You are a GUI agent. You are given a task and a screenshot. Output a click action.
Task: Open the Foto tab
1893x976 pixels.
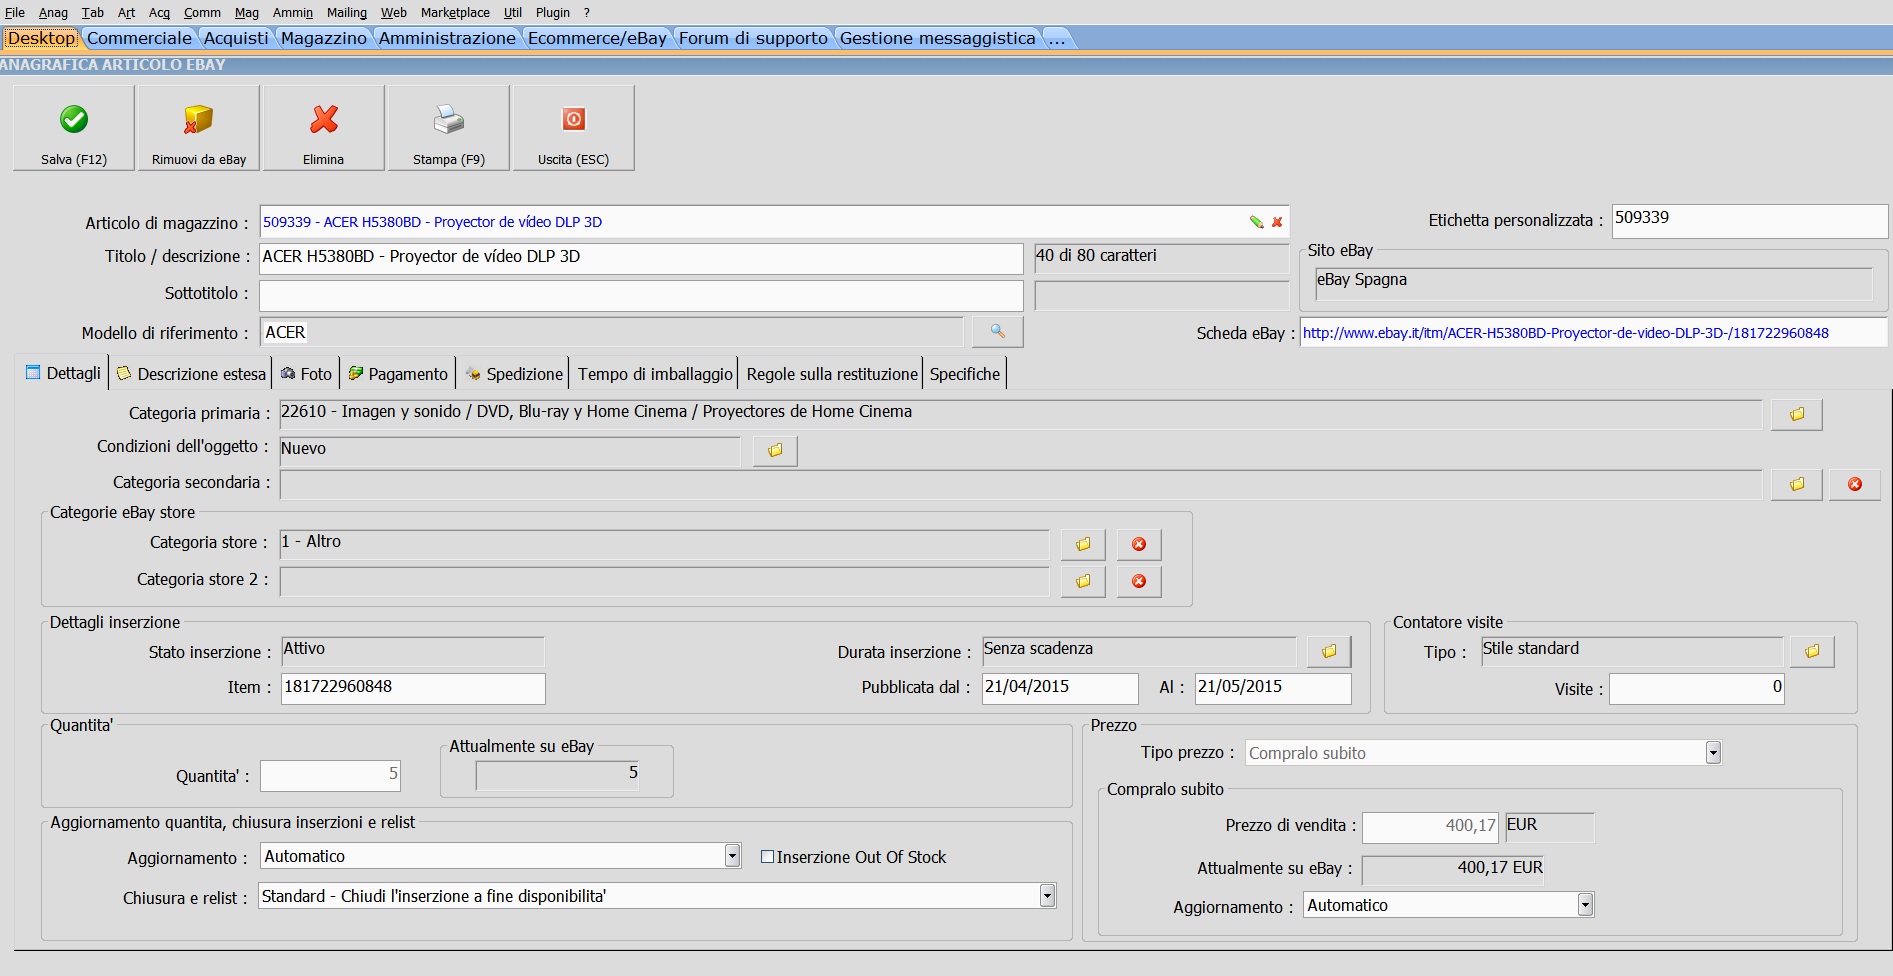306,374
